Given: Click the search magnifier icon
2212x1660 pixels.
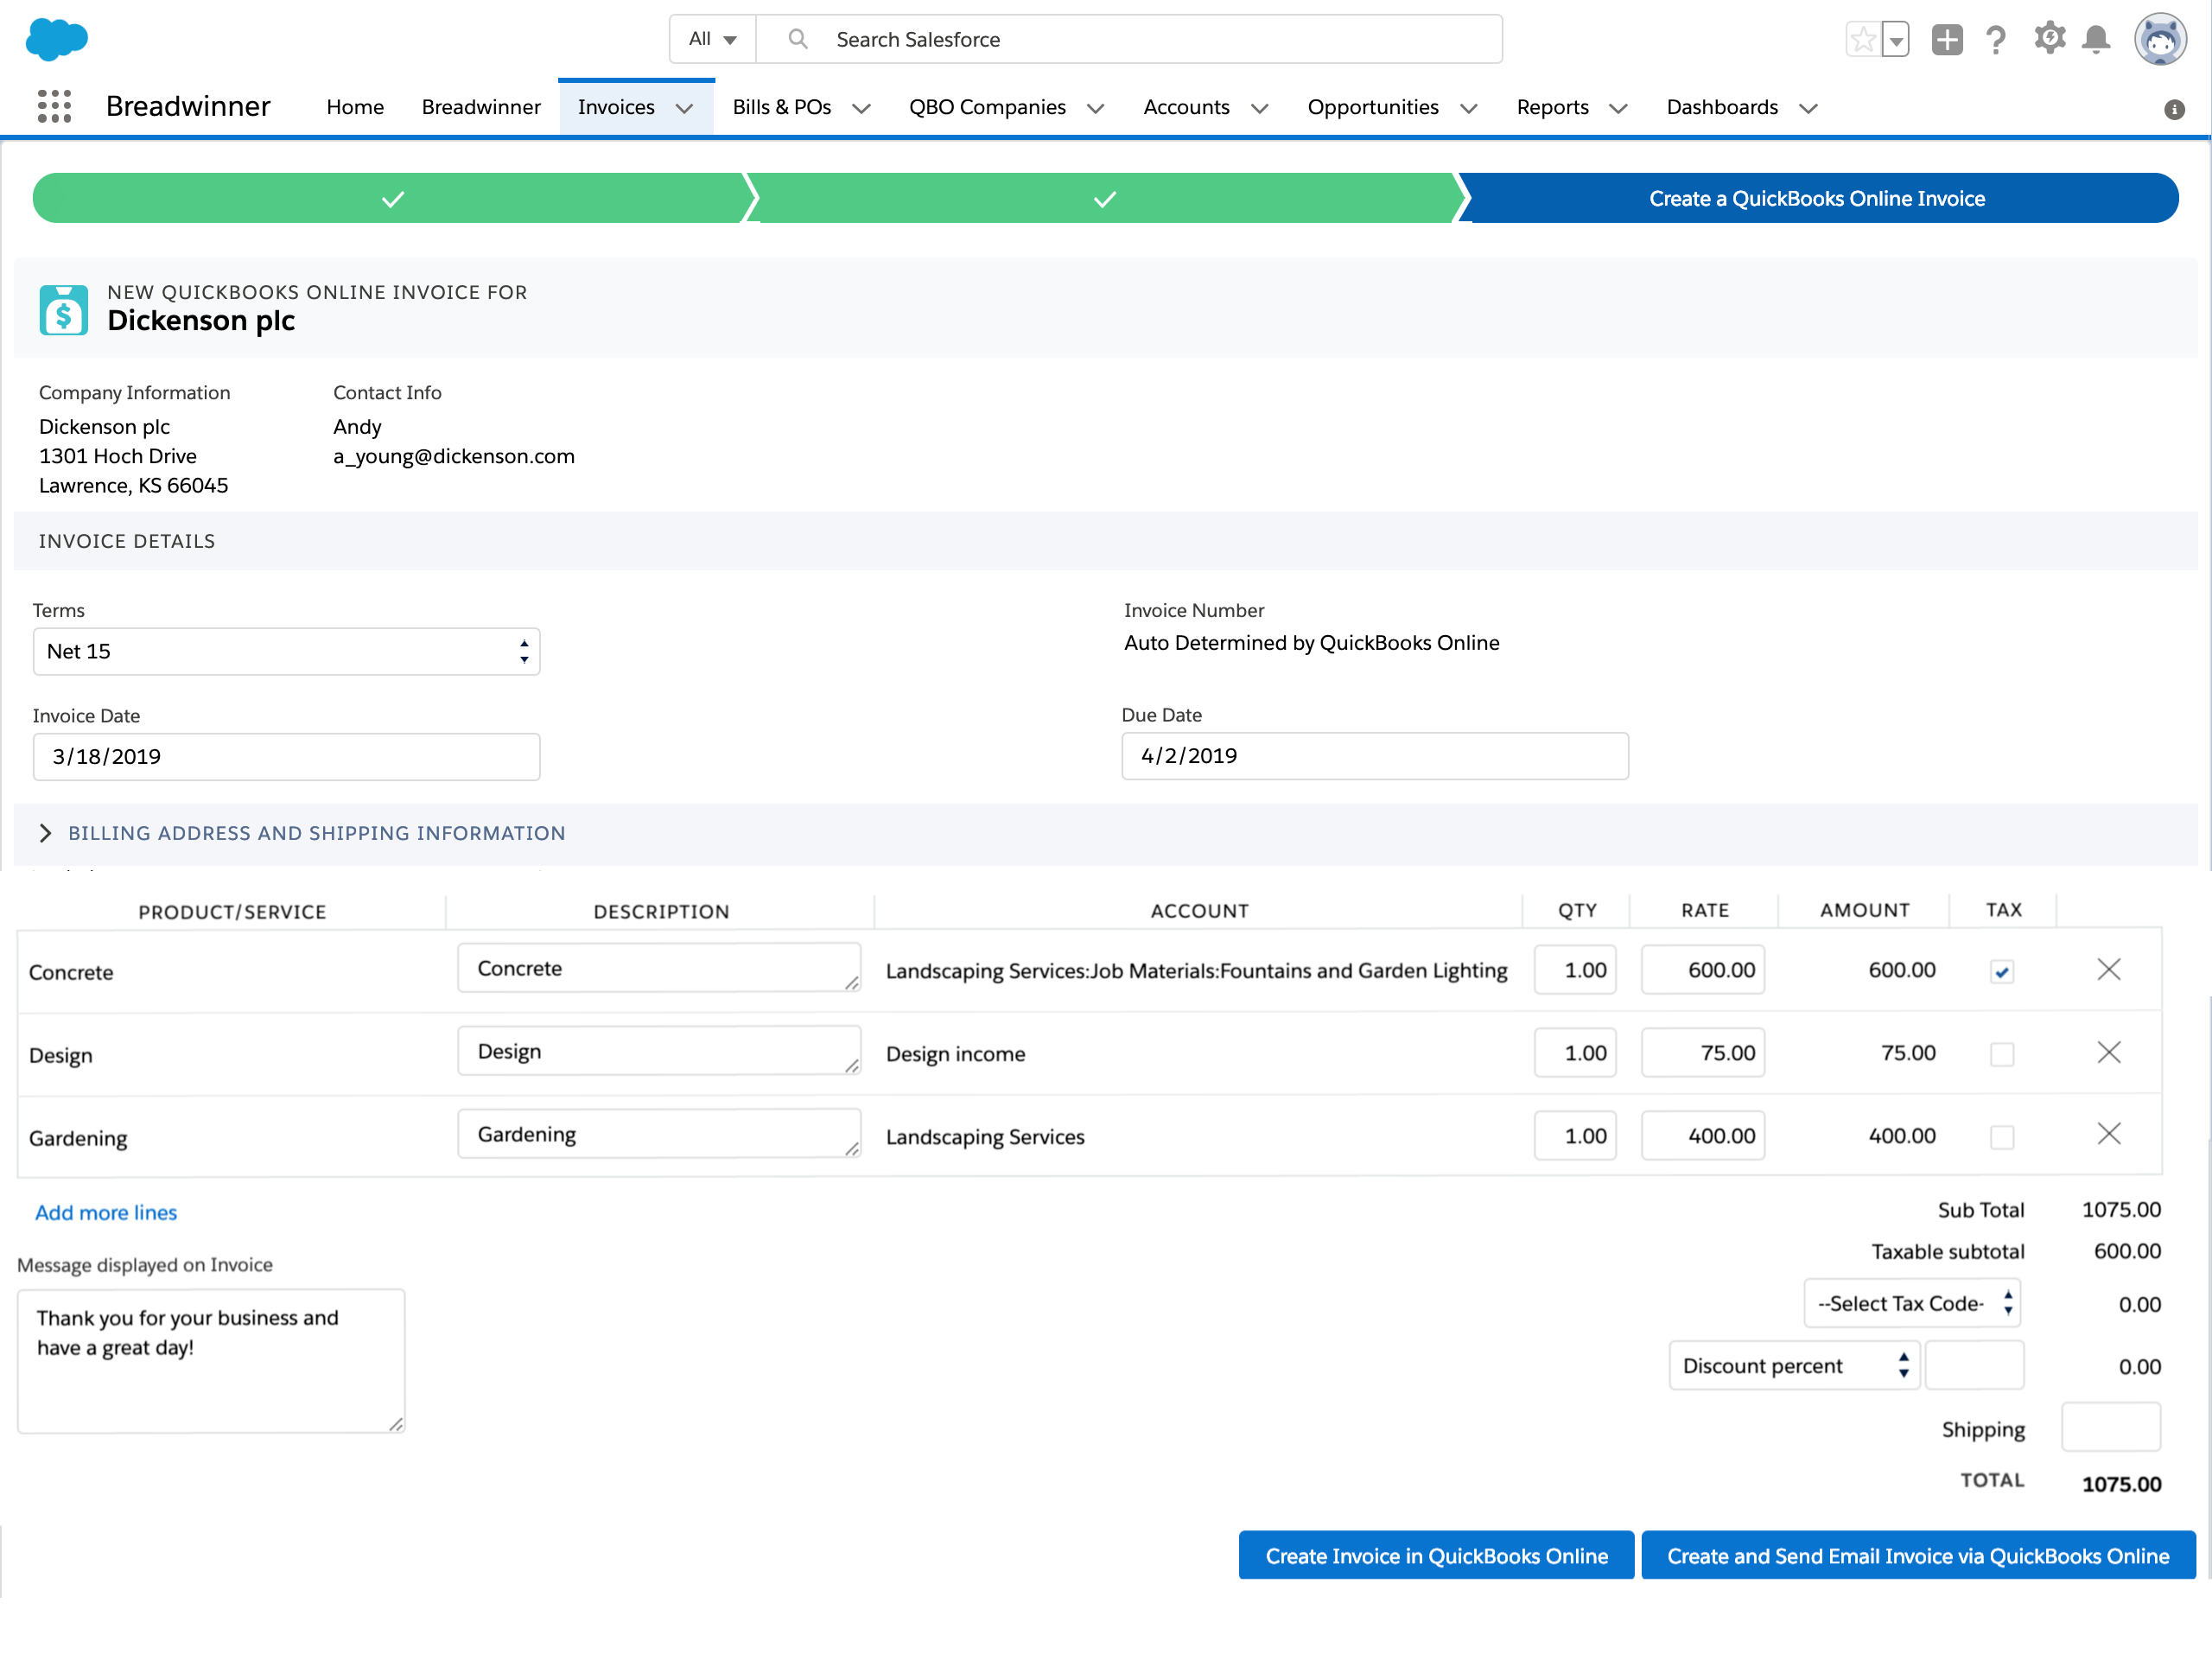Looking at the screenshot, I should [797, 39].
